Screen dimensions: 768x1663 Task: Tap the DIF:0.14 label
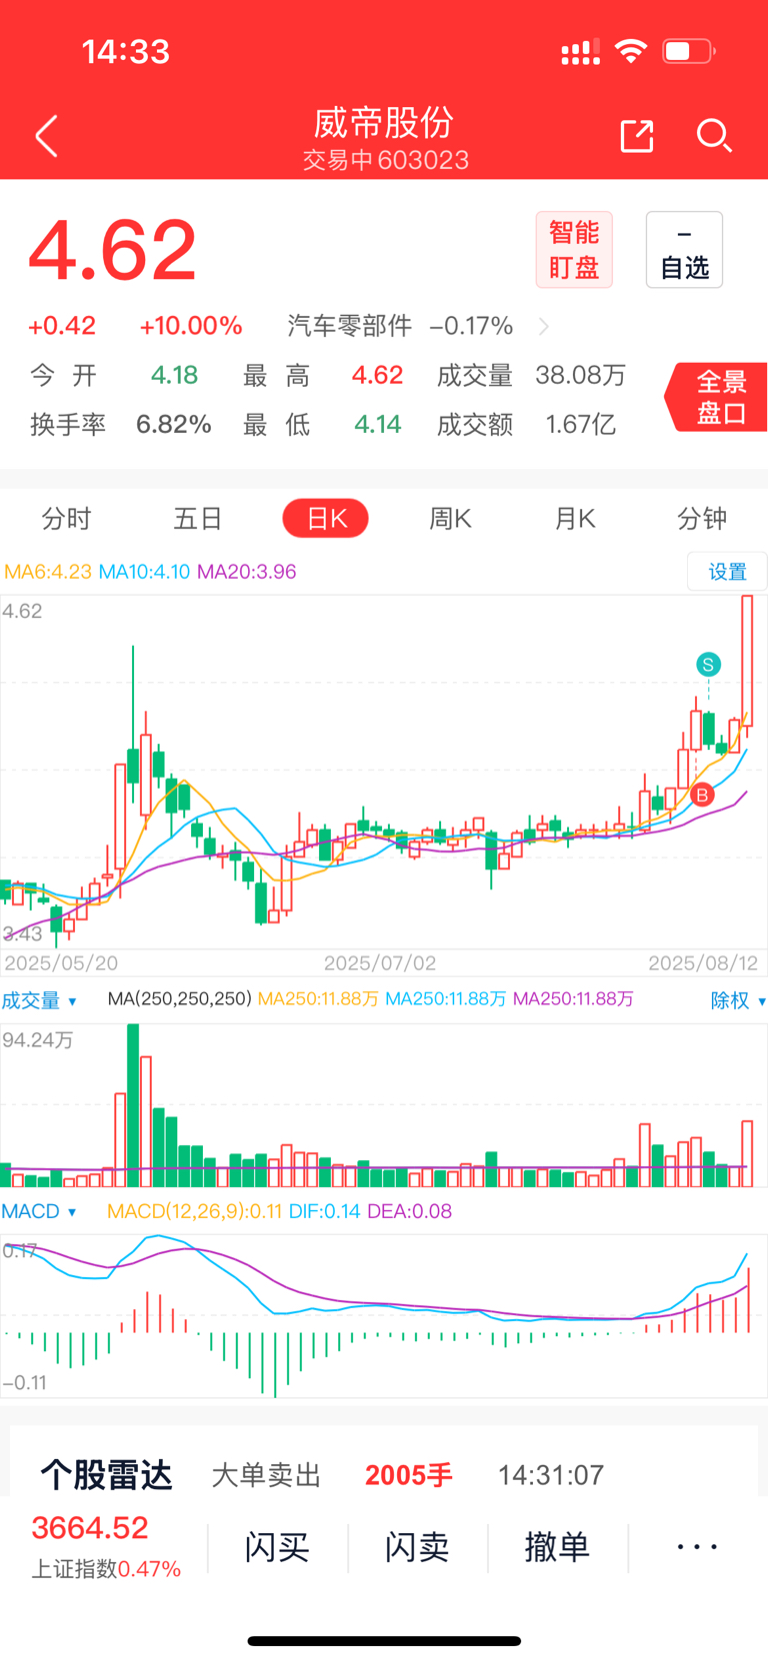click(324, 1211)
